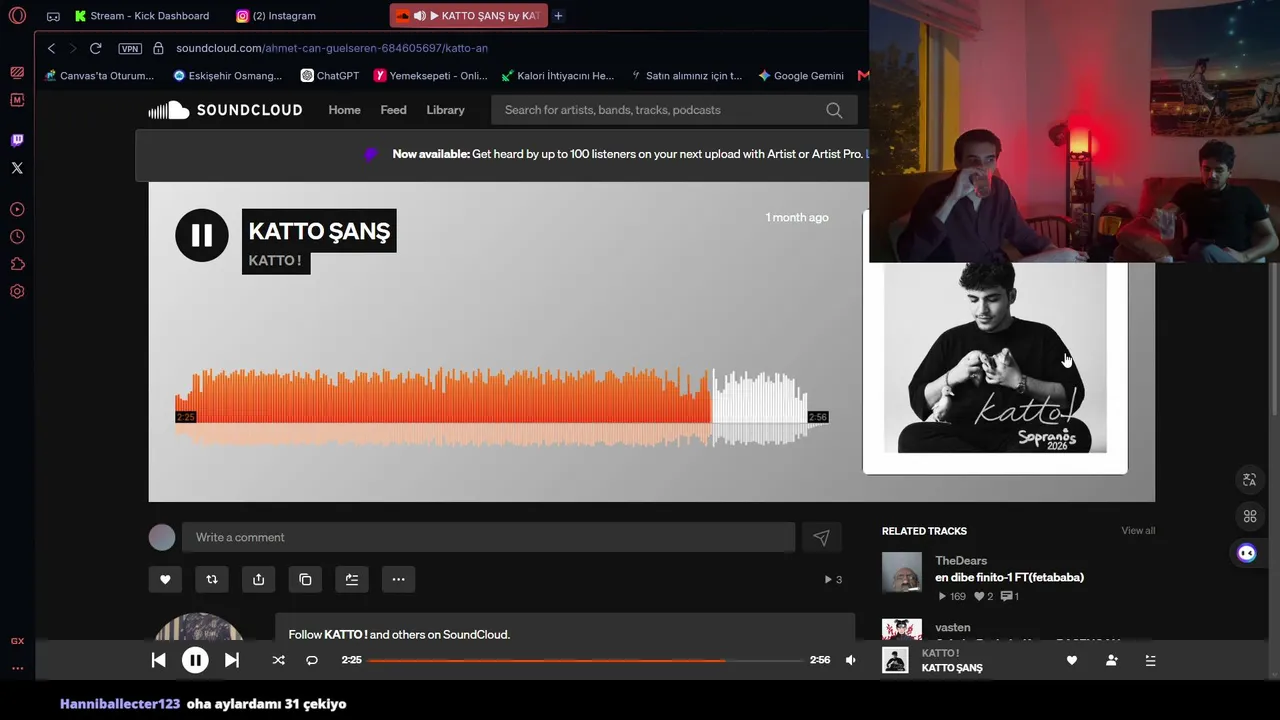Open the Opera GX main menu

(x=17, y=16)
